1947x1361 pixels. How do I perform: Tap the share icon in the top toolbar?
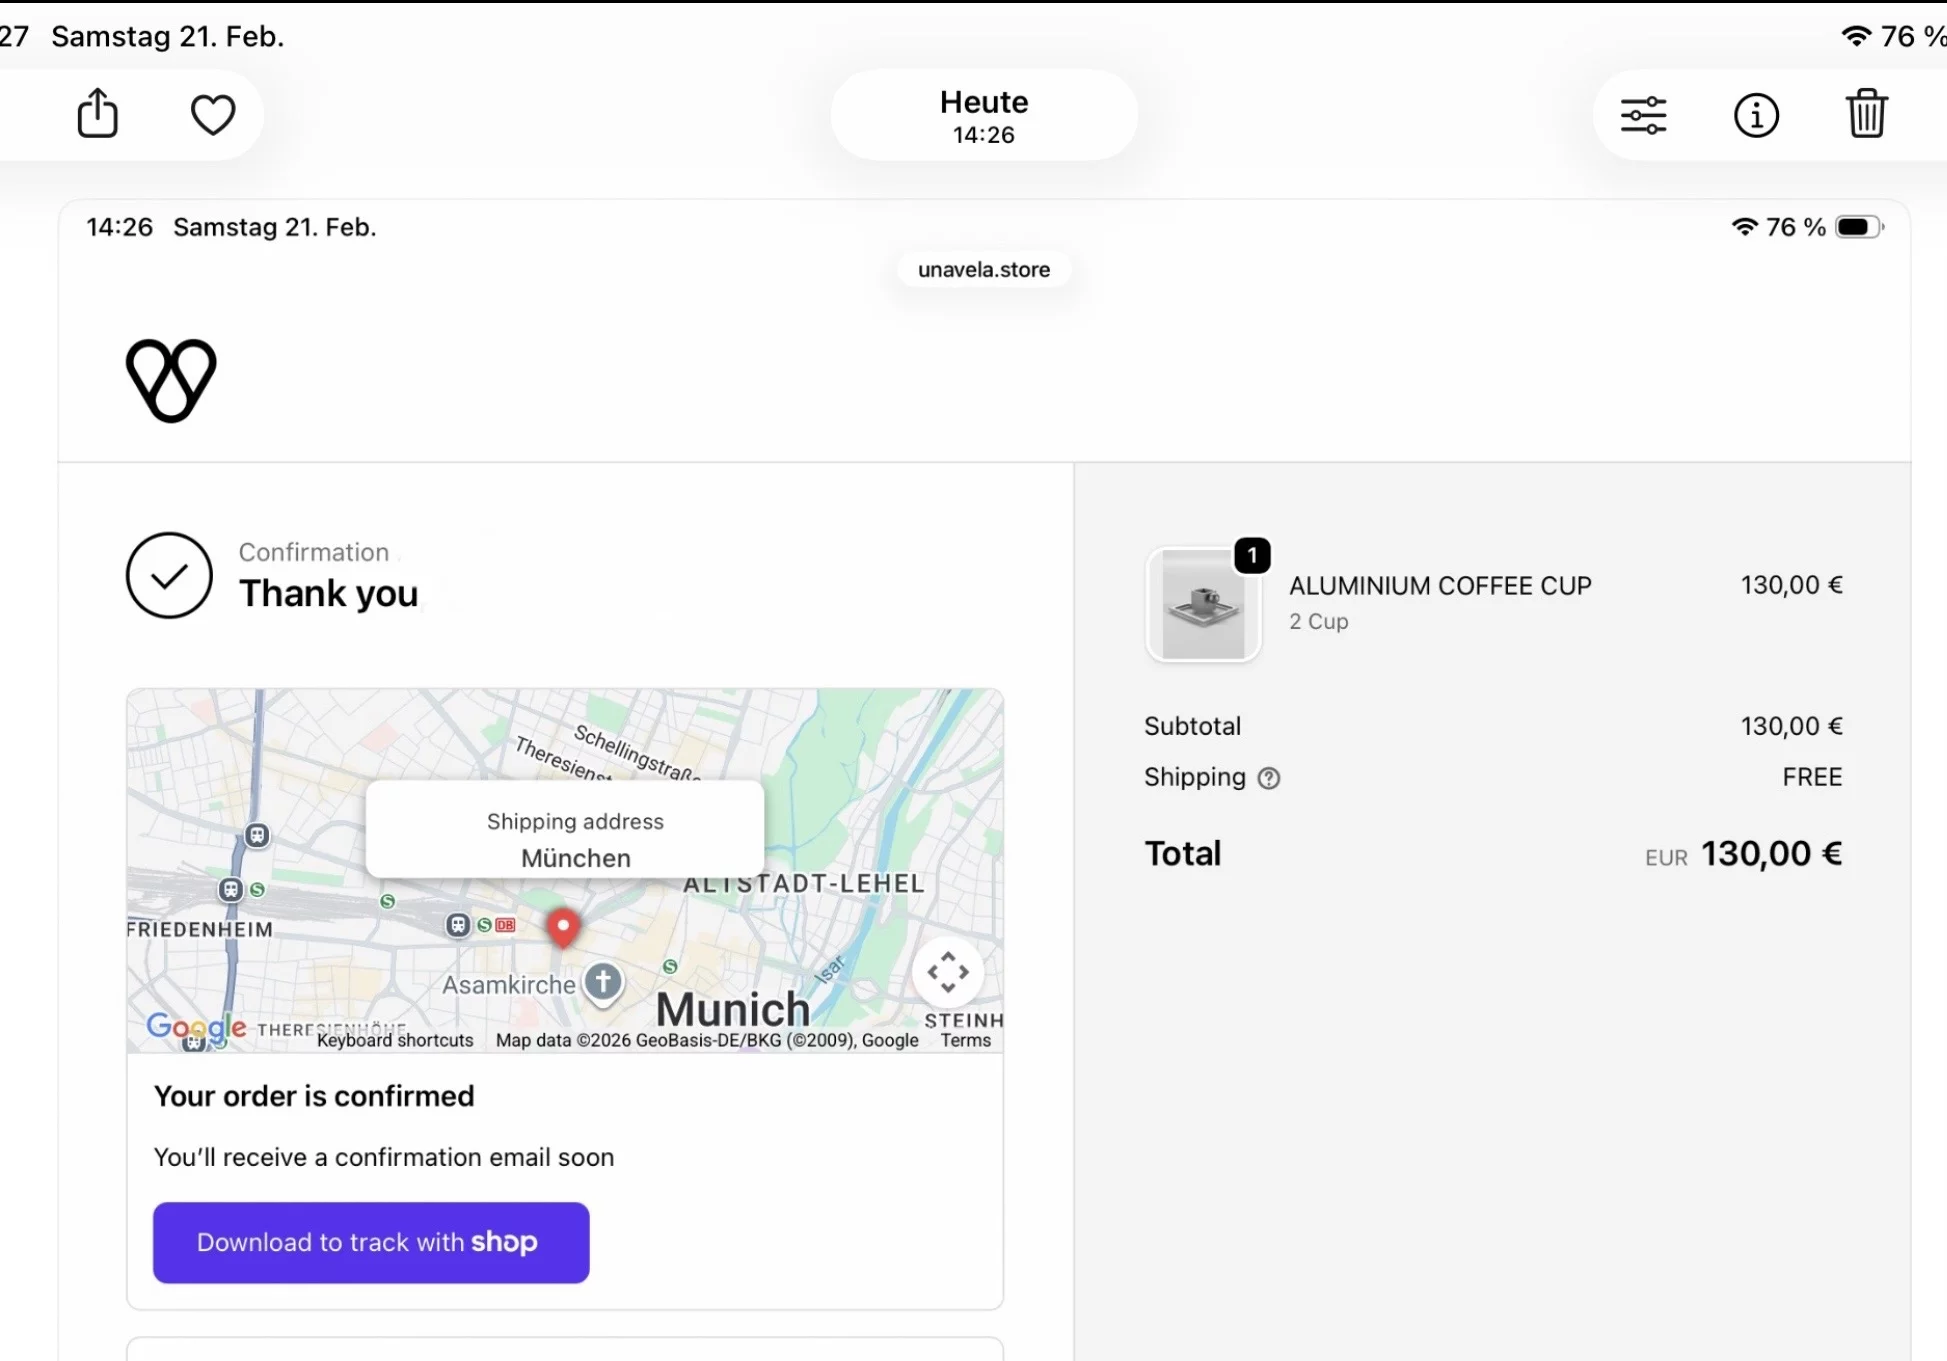point(98,113)
